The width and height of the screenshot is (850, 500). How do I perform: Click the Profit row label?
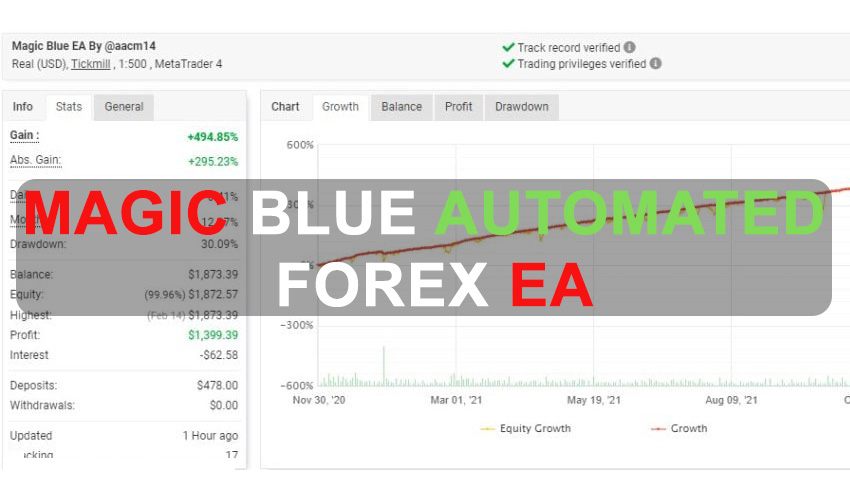tap(25, 335)
